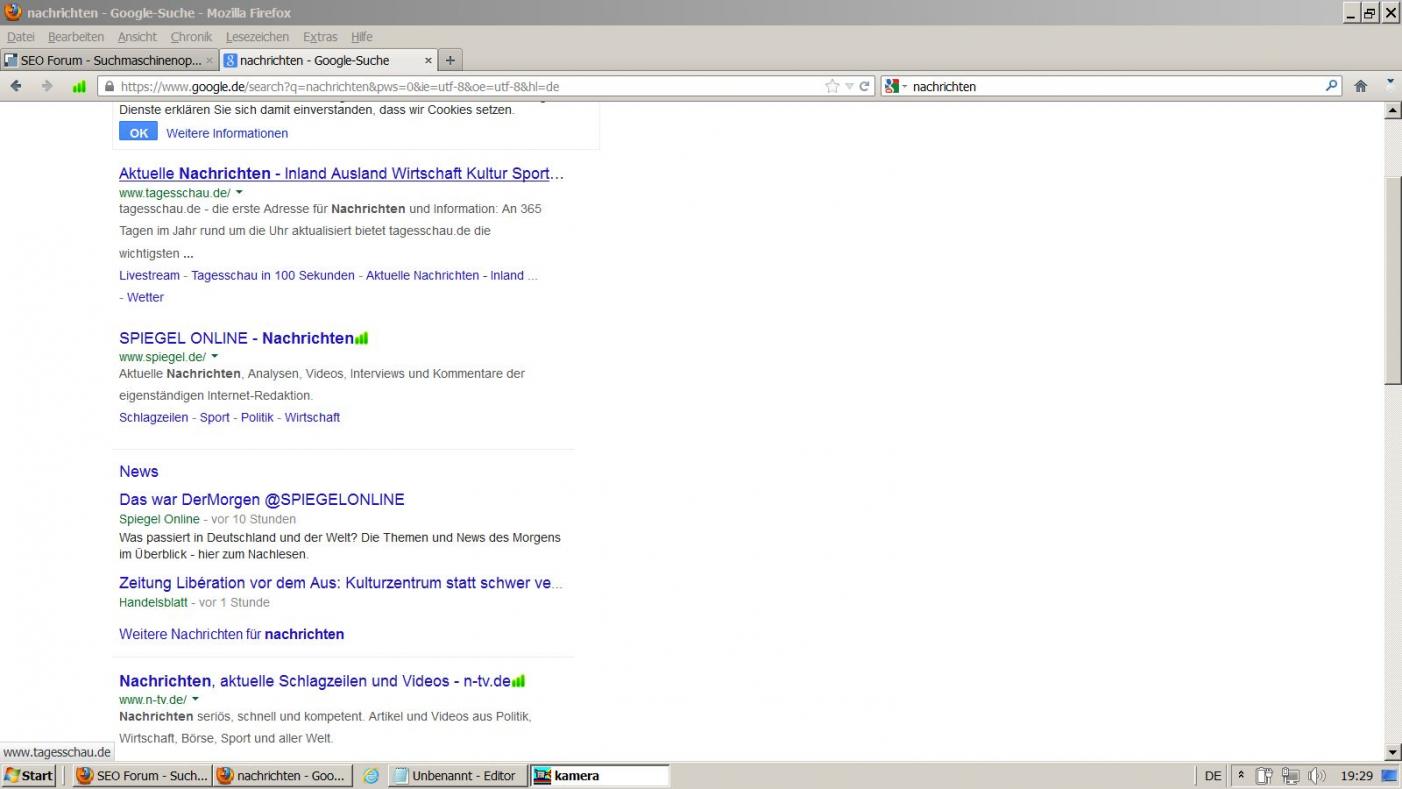
Task: Switch to kamera window in taskbar
Action: [599, 775]
